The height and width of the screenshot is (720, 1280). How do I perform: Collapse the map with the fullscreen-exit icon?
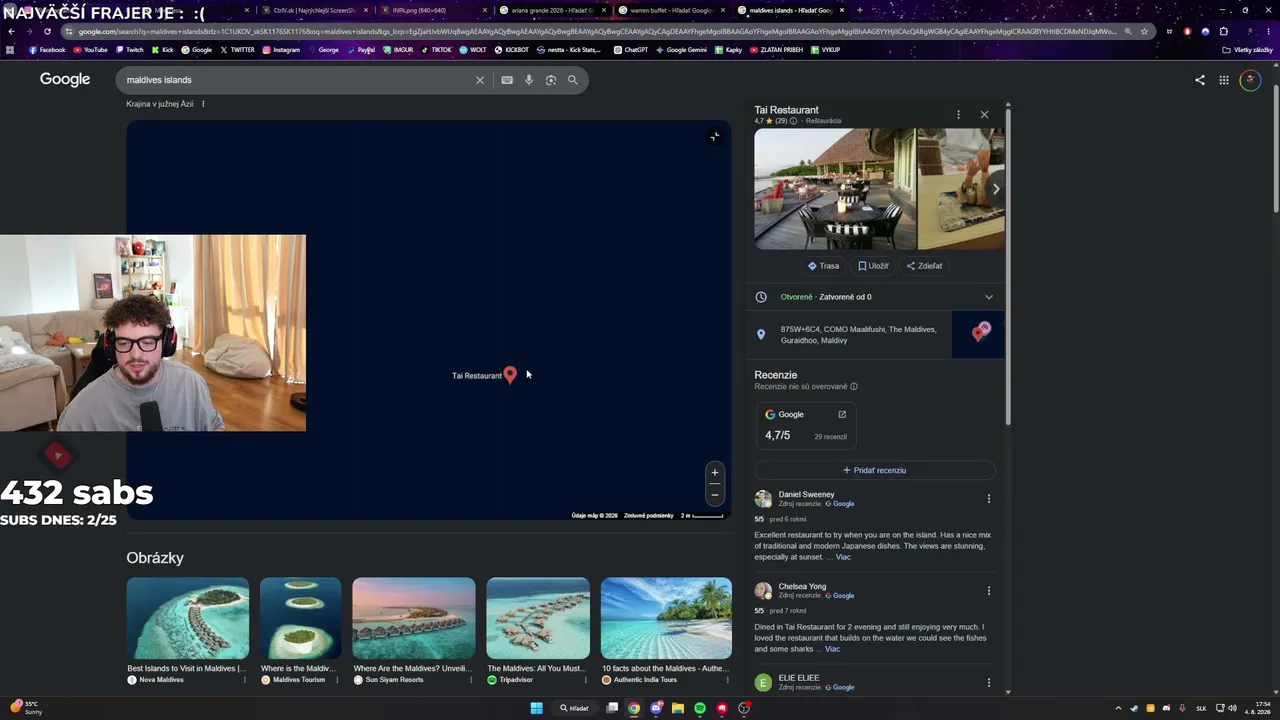click(x=714, y=136)
